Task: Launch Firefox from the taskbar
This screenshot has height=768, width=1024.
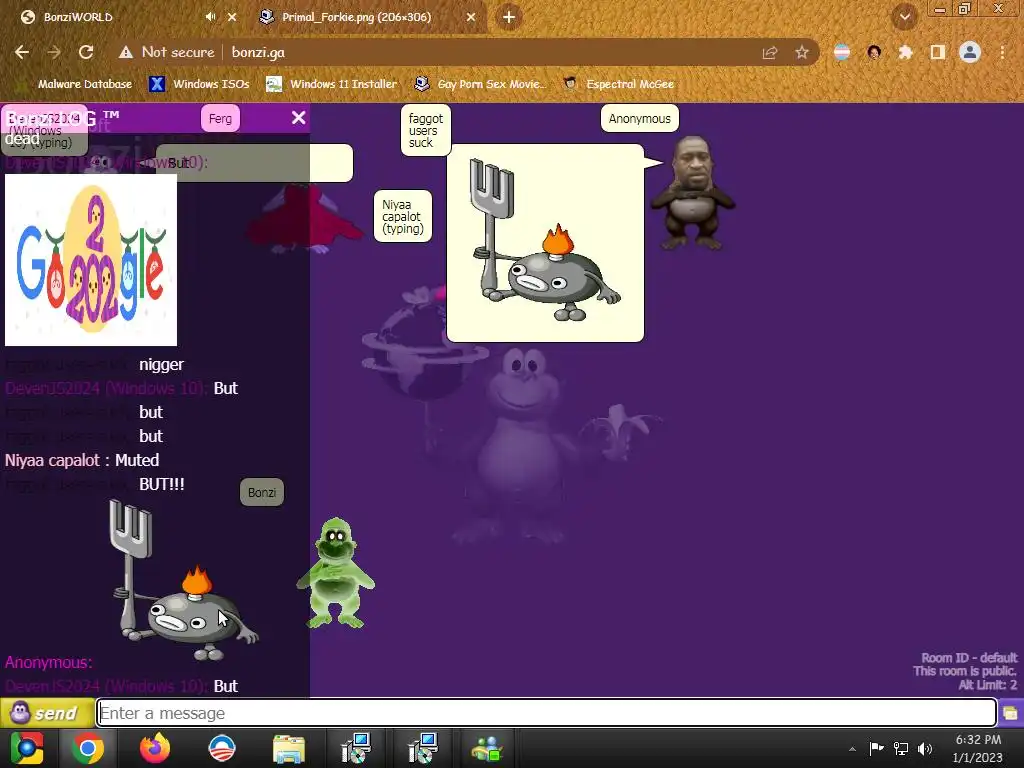Action: pyautogui.click(x=155, y=748)
